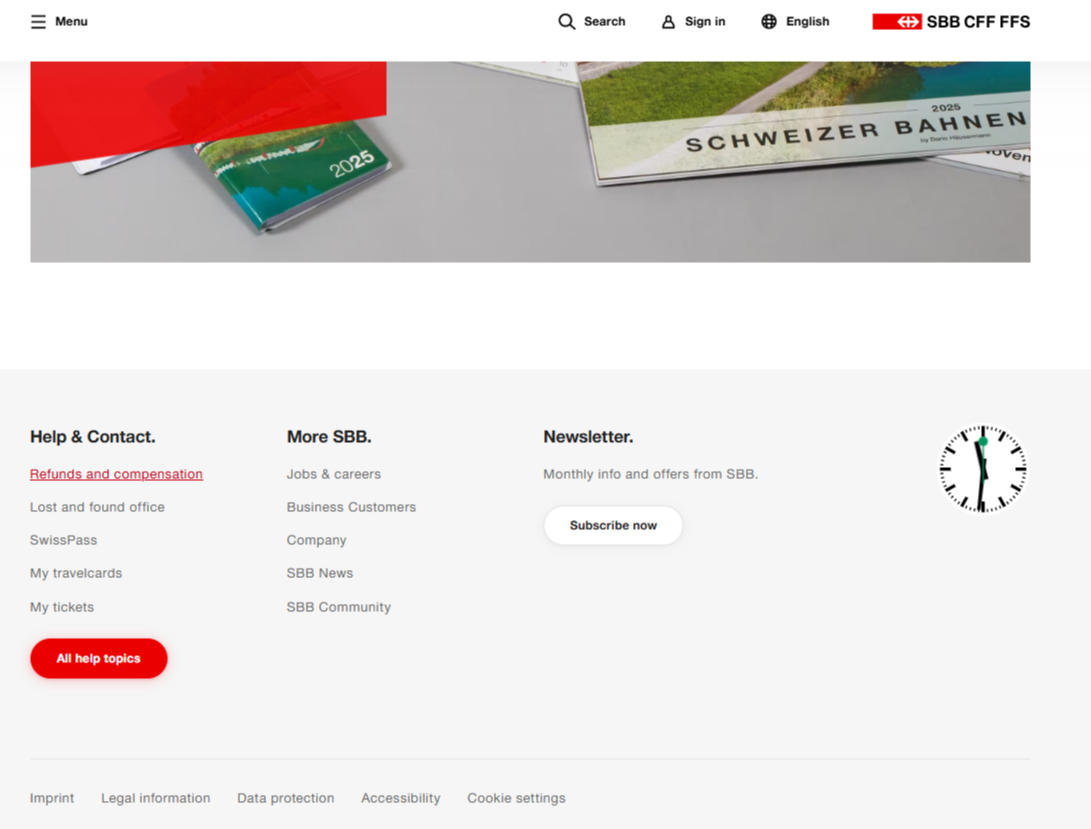
Task: Open the English language selector
Action: [x=807, y=22]
